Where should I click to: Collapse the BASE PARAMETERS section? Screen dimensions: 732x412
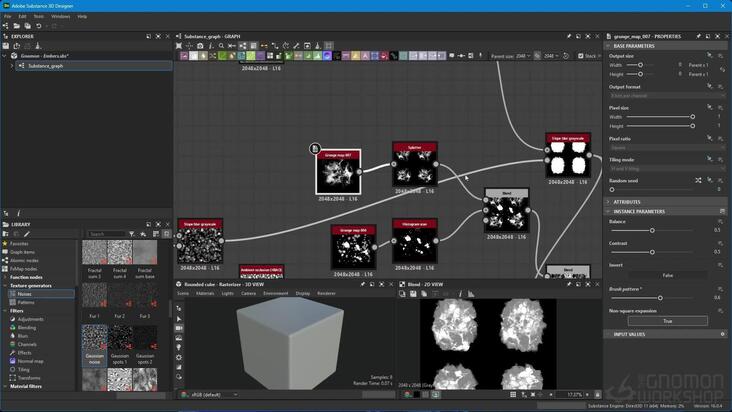point(665,46)
